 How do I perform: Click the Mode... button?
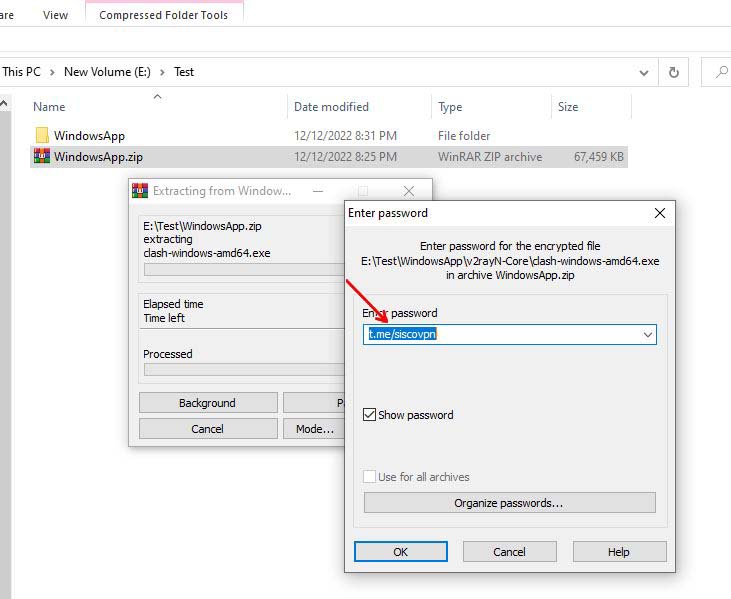tap(314, 428)
